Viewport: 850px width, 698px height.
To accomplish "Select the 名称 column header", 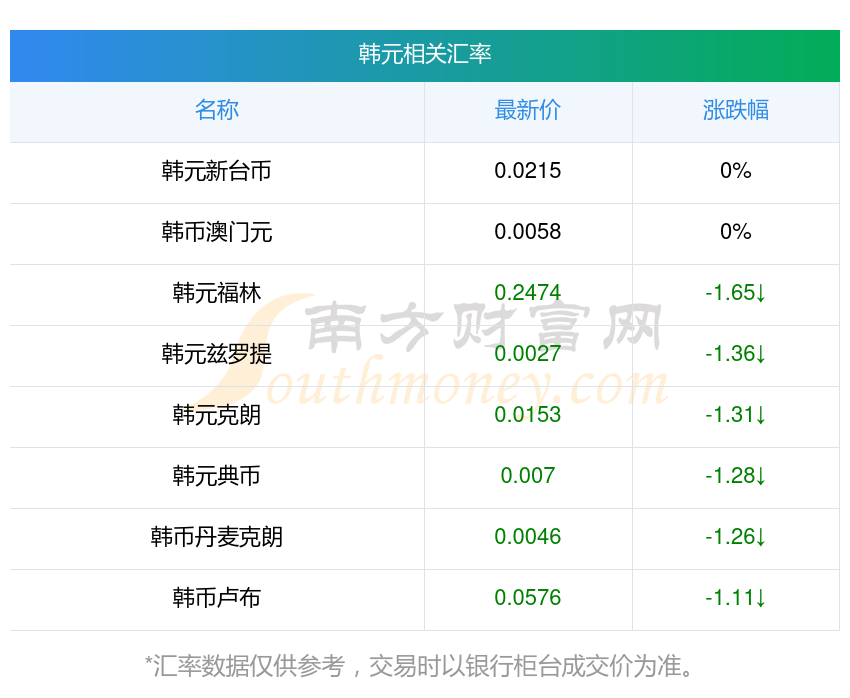I will click(217, 110).
